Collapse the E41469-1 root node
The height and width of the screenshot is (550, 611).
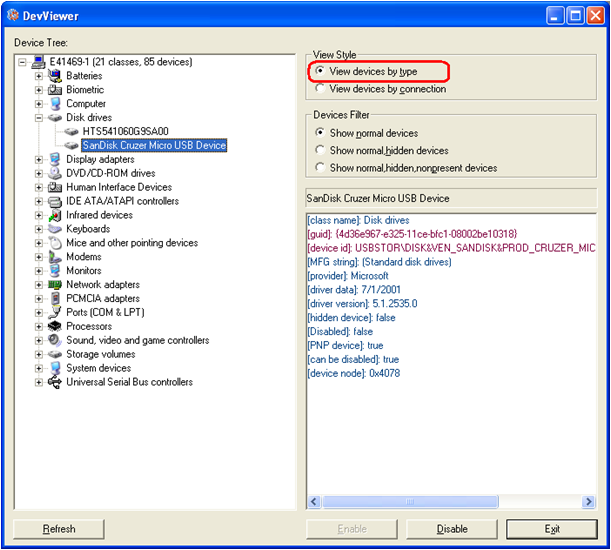(x=22, y=62)
